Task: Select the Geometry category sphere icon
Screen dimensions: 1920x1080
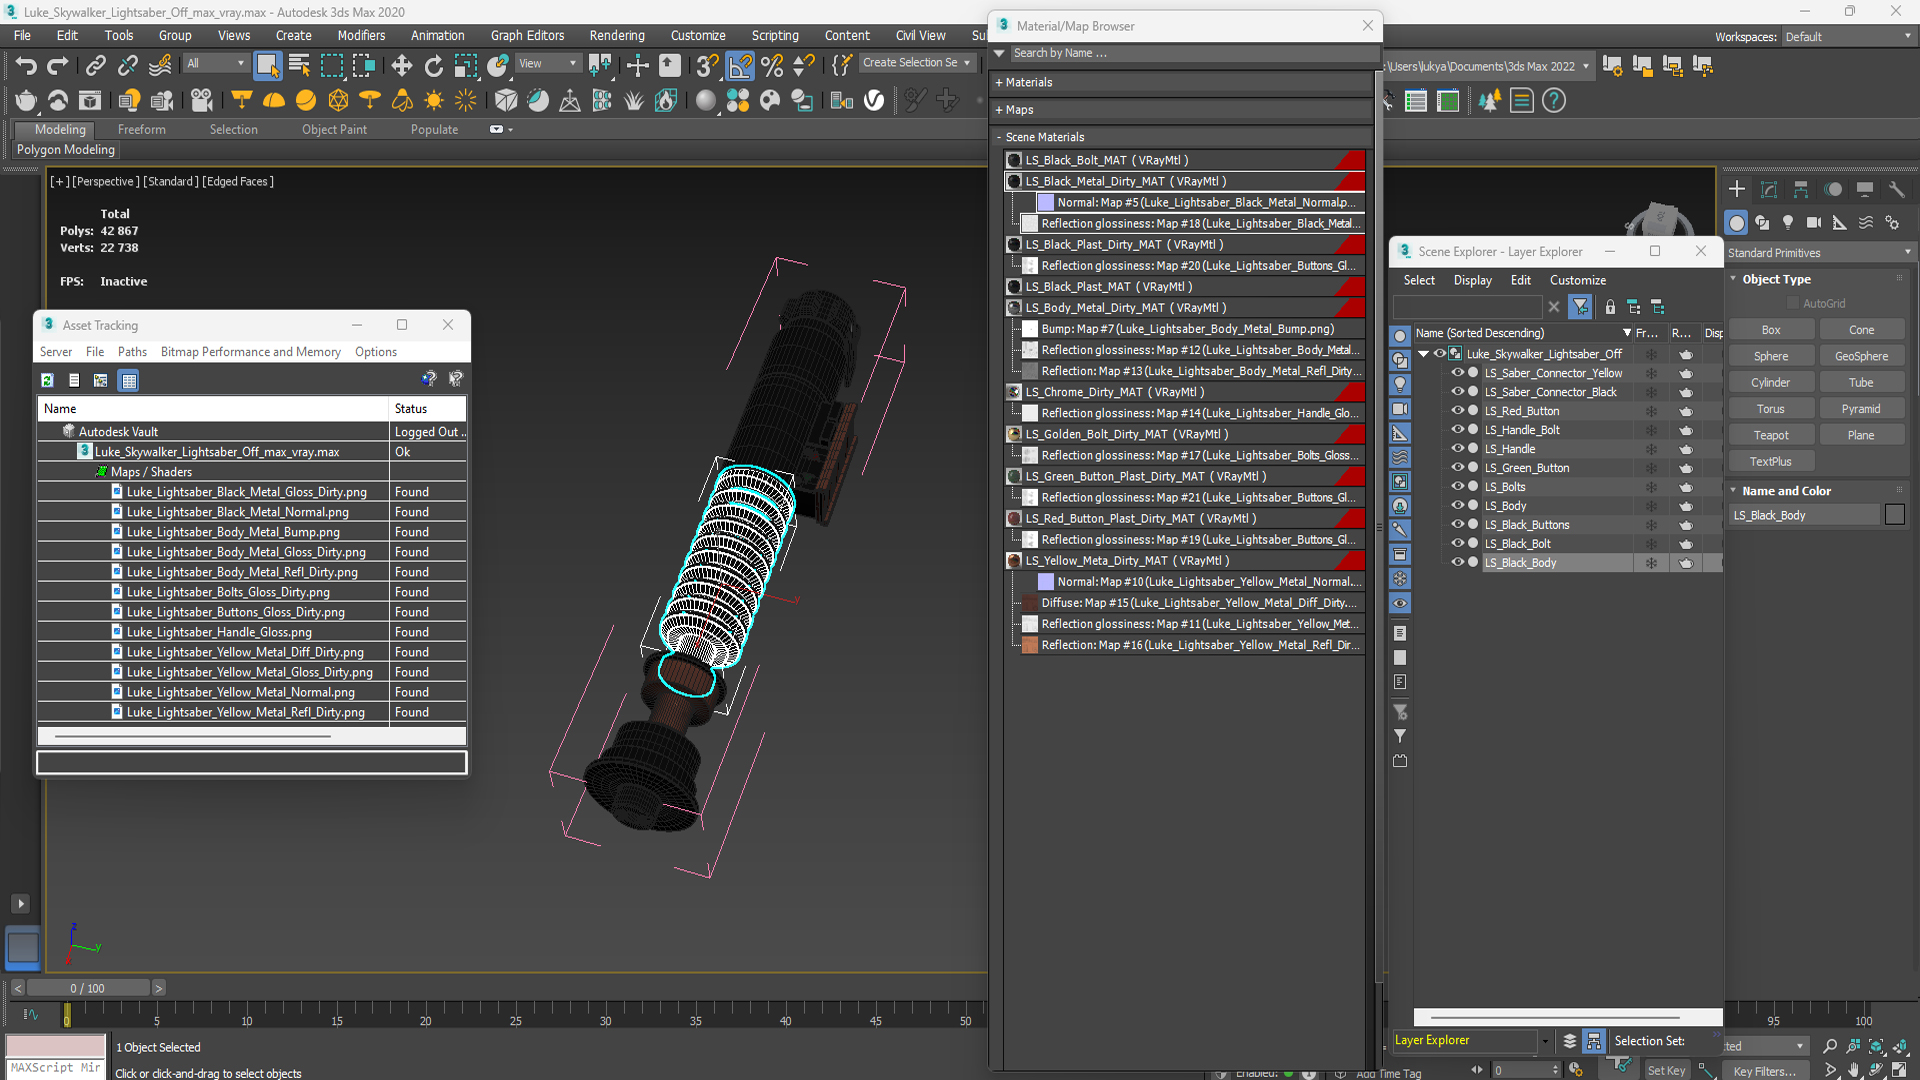Action: [1737, 223]
